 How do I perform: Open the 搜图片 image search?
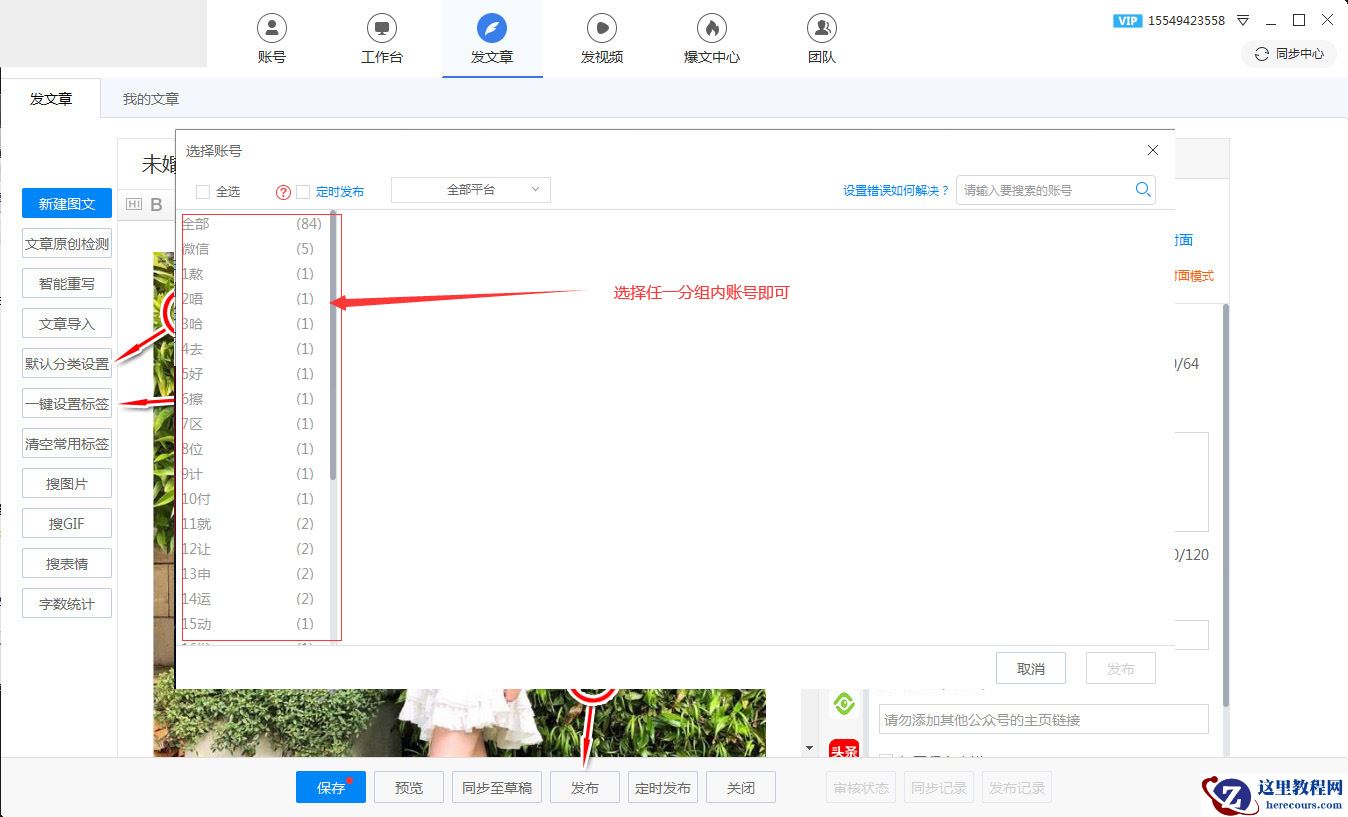coord(67,483)
